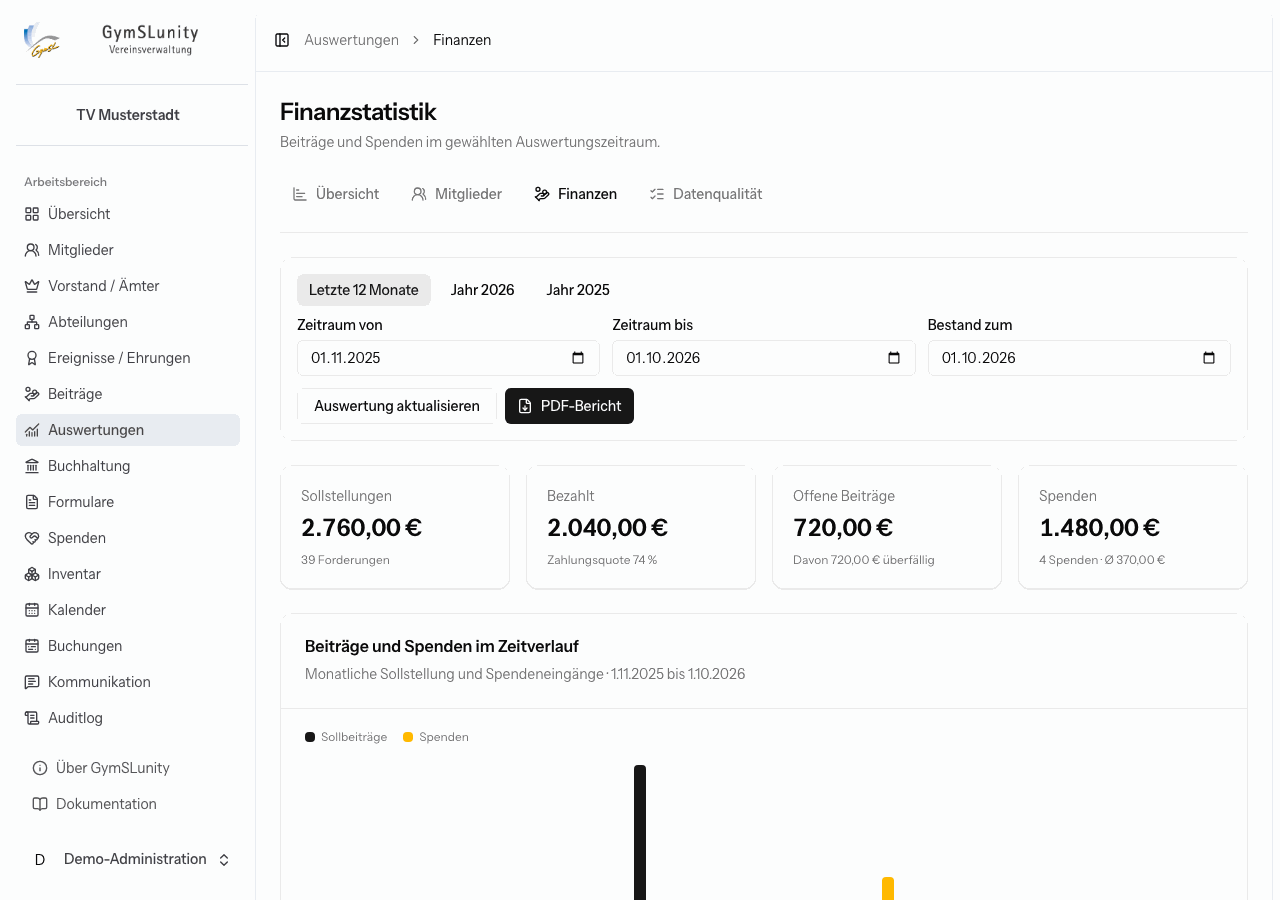Click the Buchungen calendar-check icon
The width and height of the screenshot is (1280, 900).
[x=32, y=646]
